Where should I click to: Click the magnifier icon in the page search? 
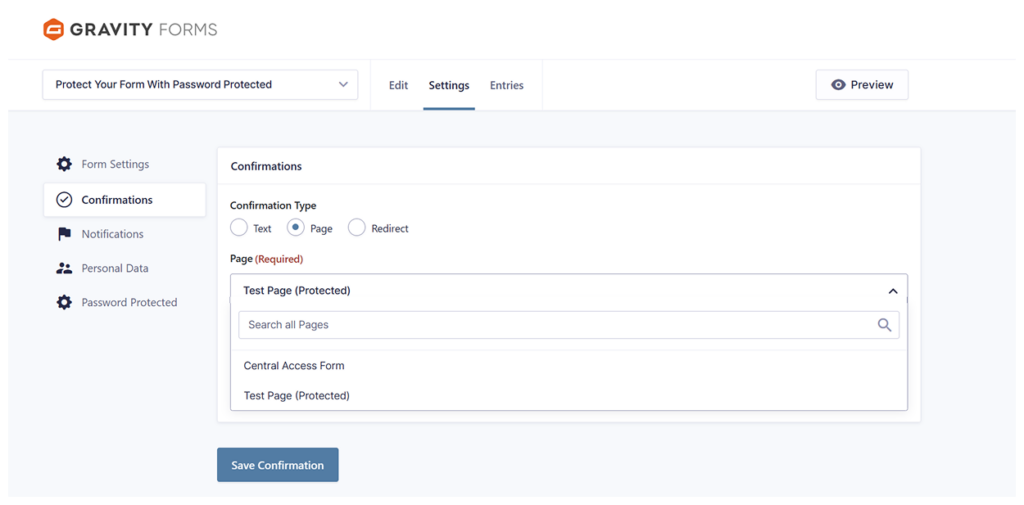884,325
